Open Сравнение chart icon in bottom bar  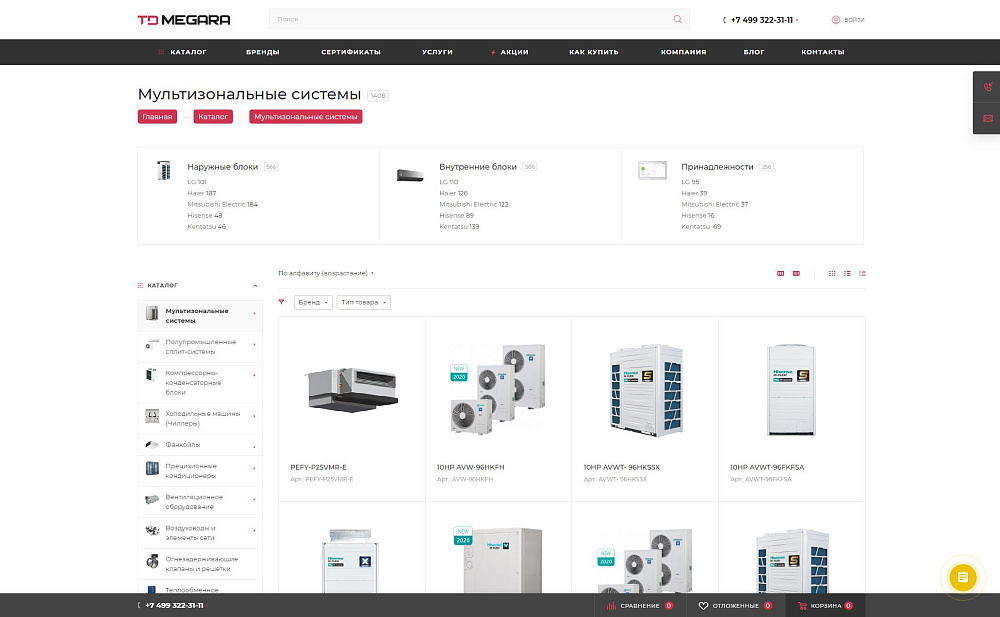[x=611, y=606]
